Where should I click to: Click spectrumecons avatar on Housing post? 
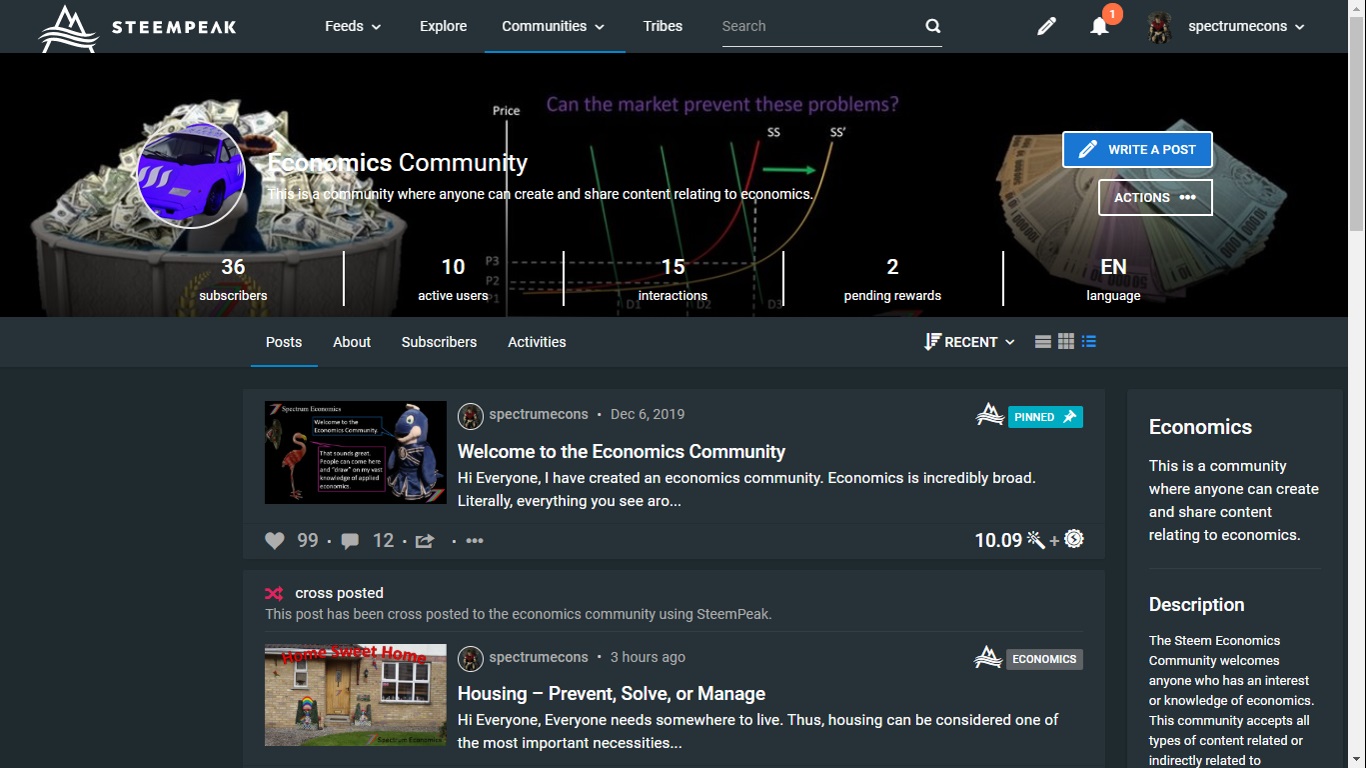point(470,659)
